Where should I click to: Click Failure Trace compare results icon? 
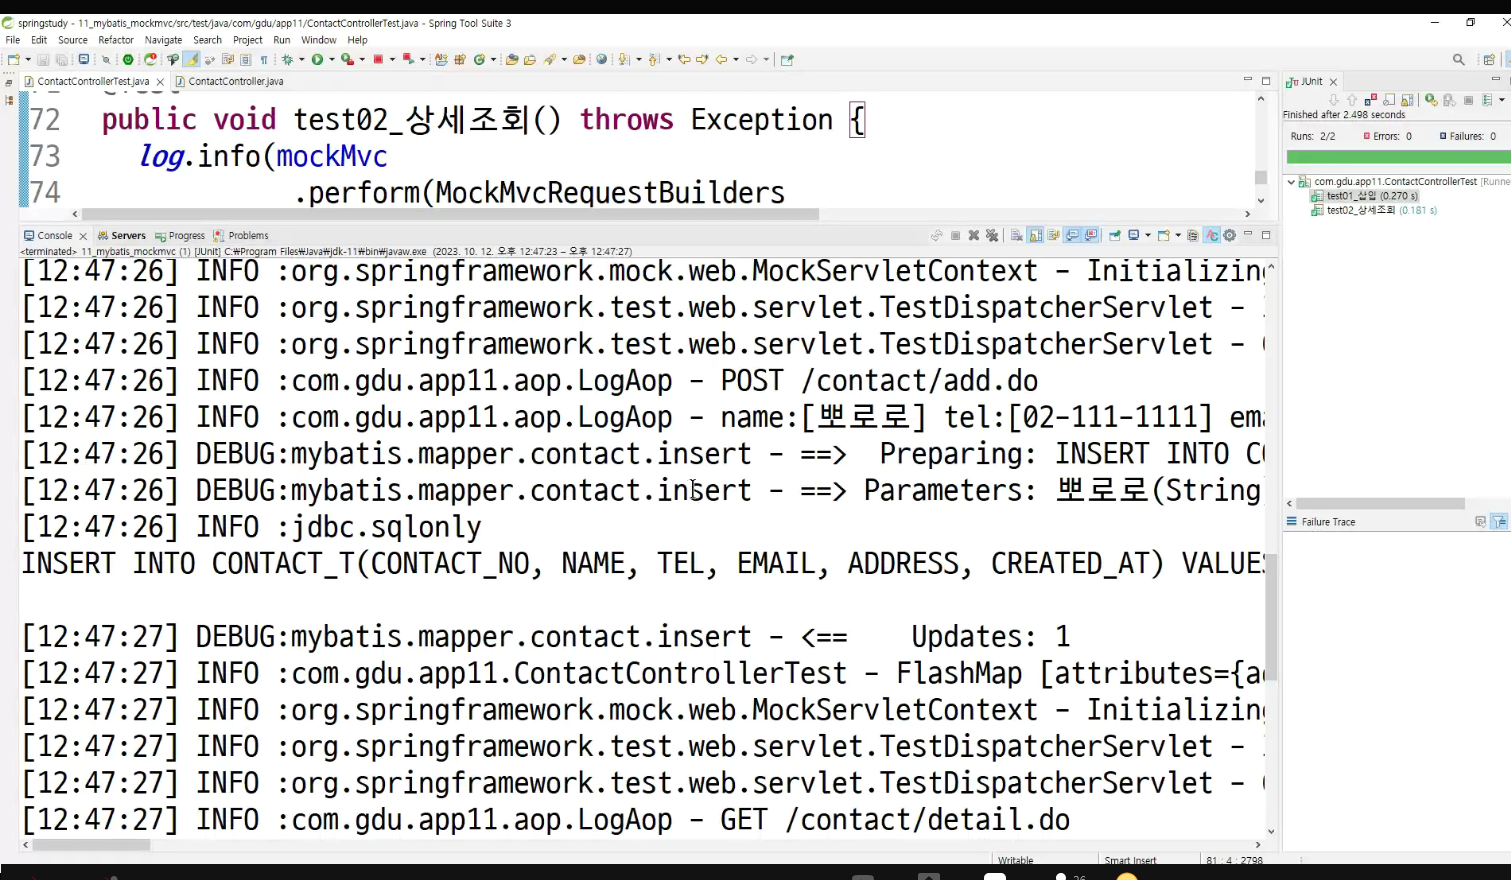pyautogui.click(x=1481, y=522)
